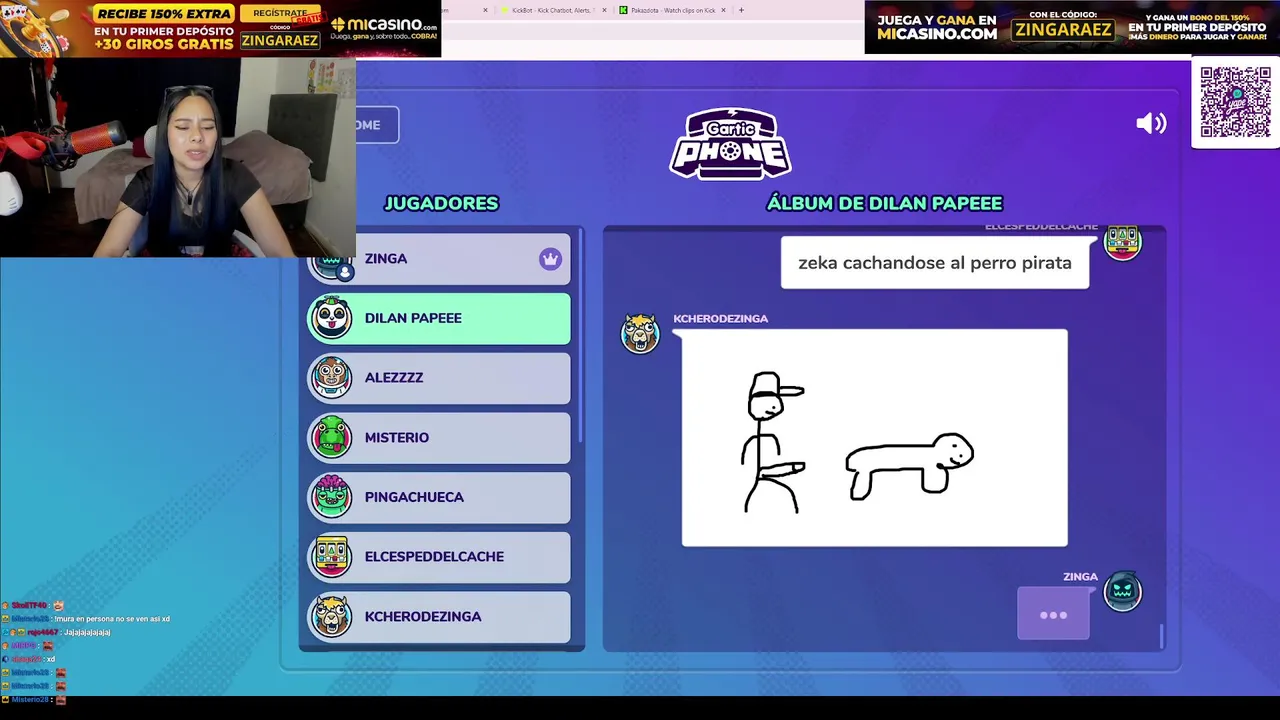Click the ZINGA name label by typing bubble
The image size is (1280, 720).
[1080, 577]
